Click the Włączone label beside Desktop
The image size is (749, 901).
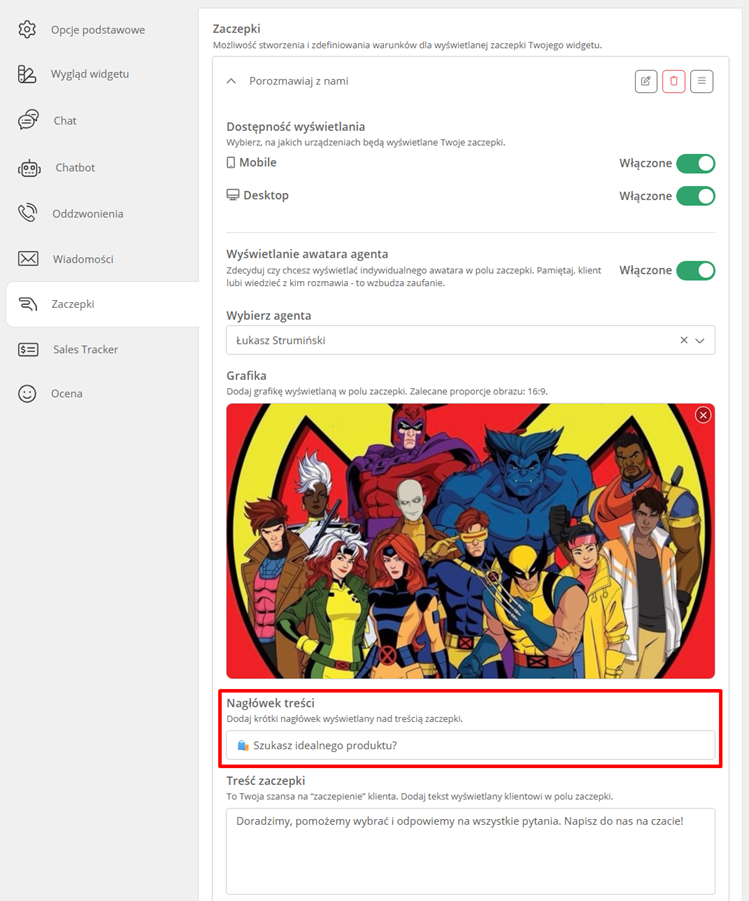pyautogui.click(x=646, y=196)
